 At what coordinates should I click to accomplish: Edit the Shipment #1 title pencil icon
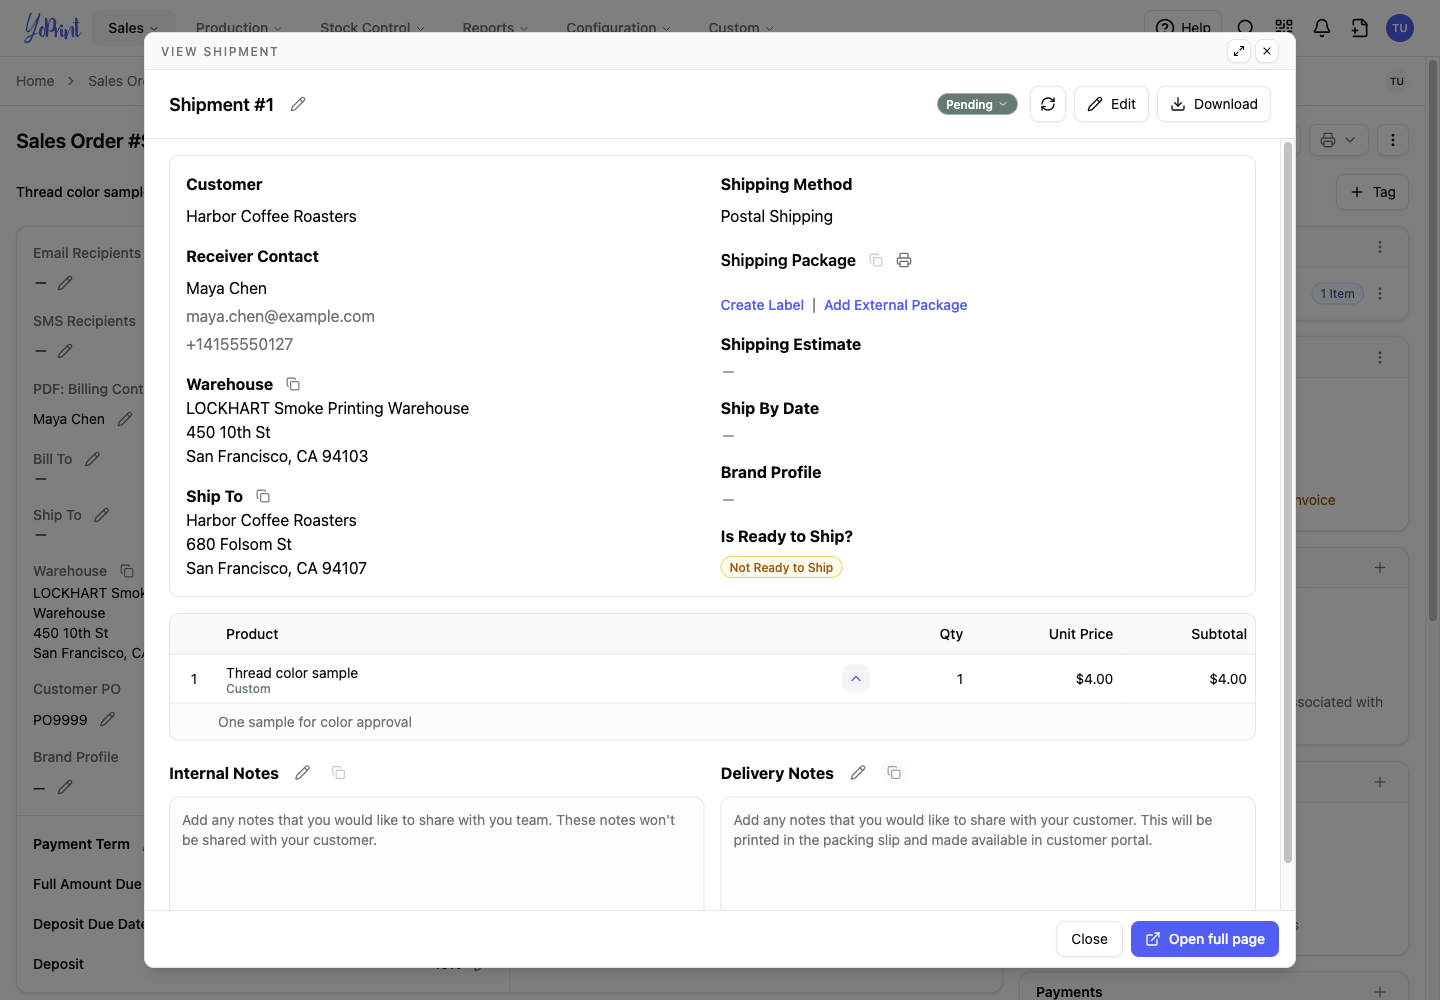coord(298,104)
